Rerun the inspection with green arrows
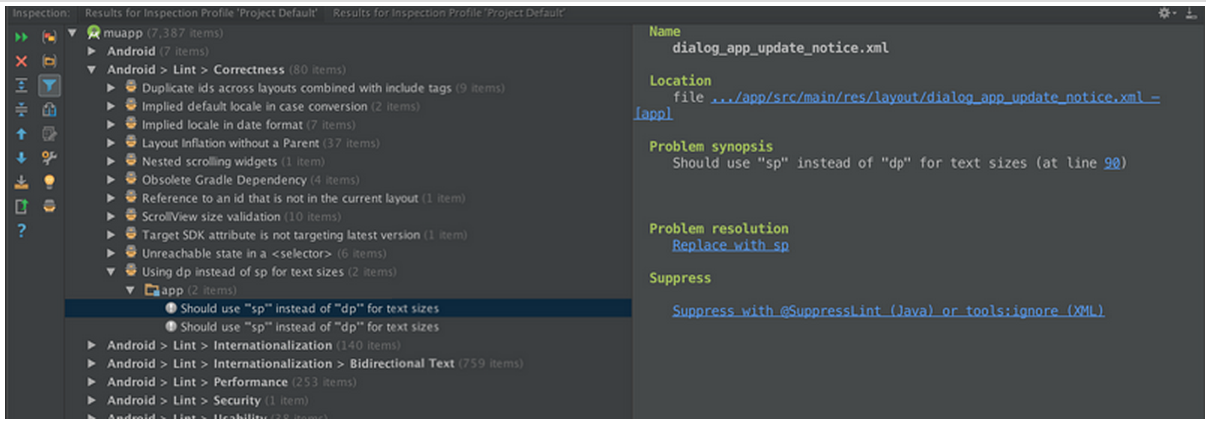Screen dimensions: 1206x421 pyautogui.click(x=21, y=37)
